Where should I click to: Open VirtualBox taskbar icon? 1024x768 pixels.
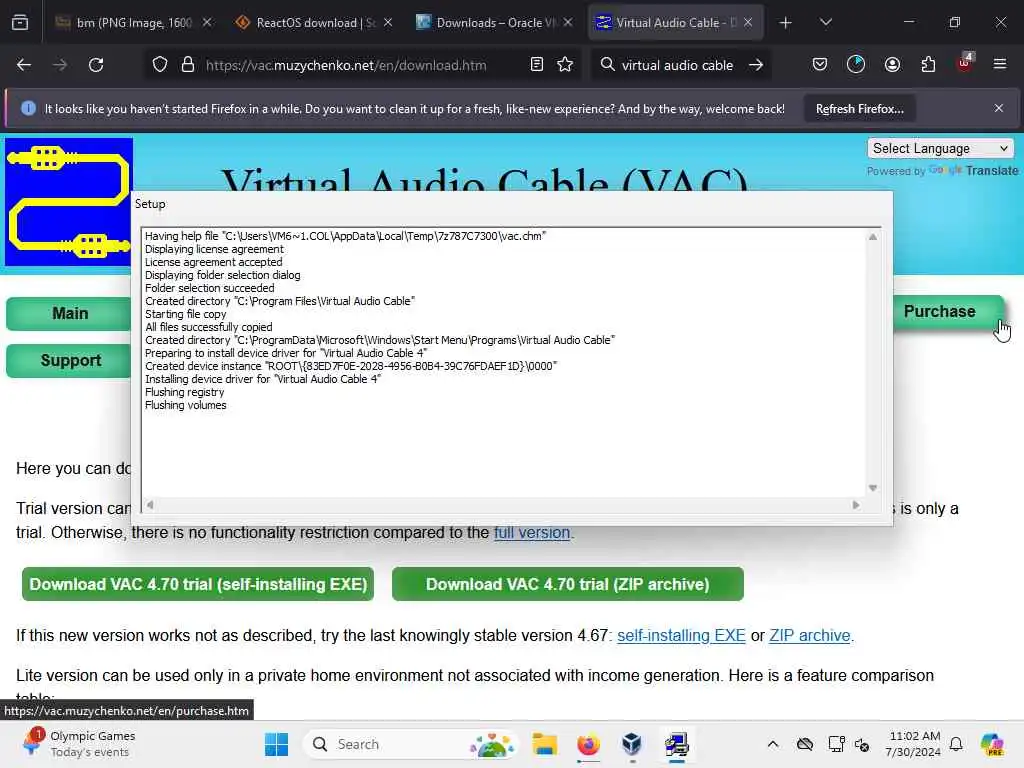point(632,744)
